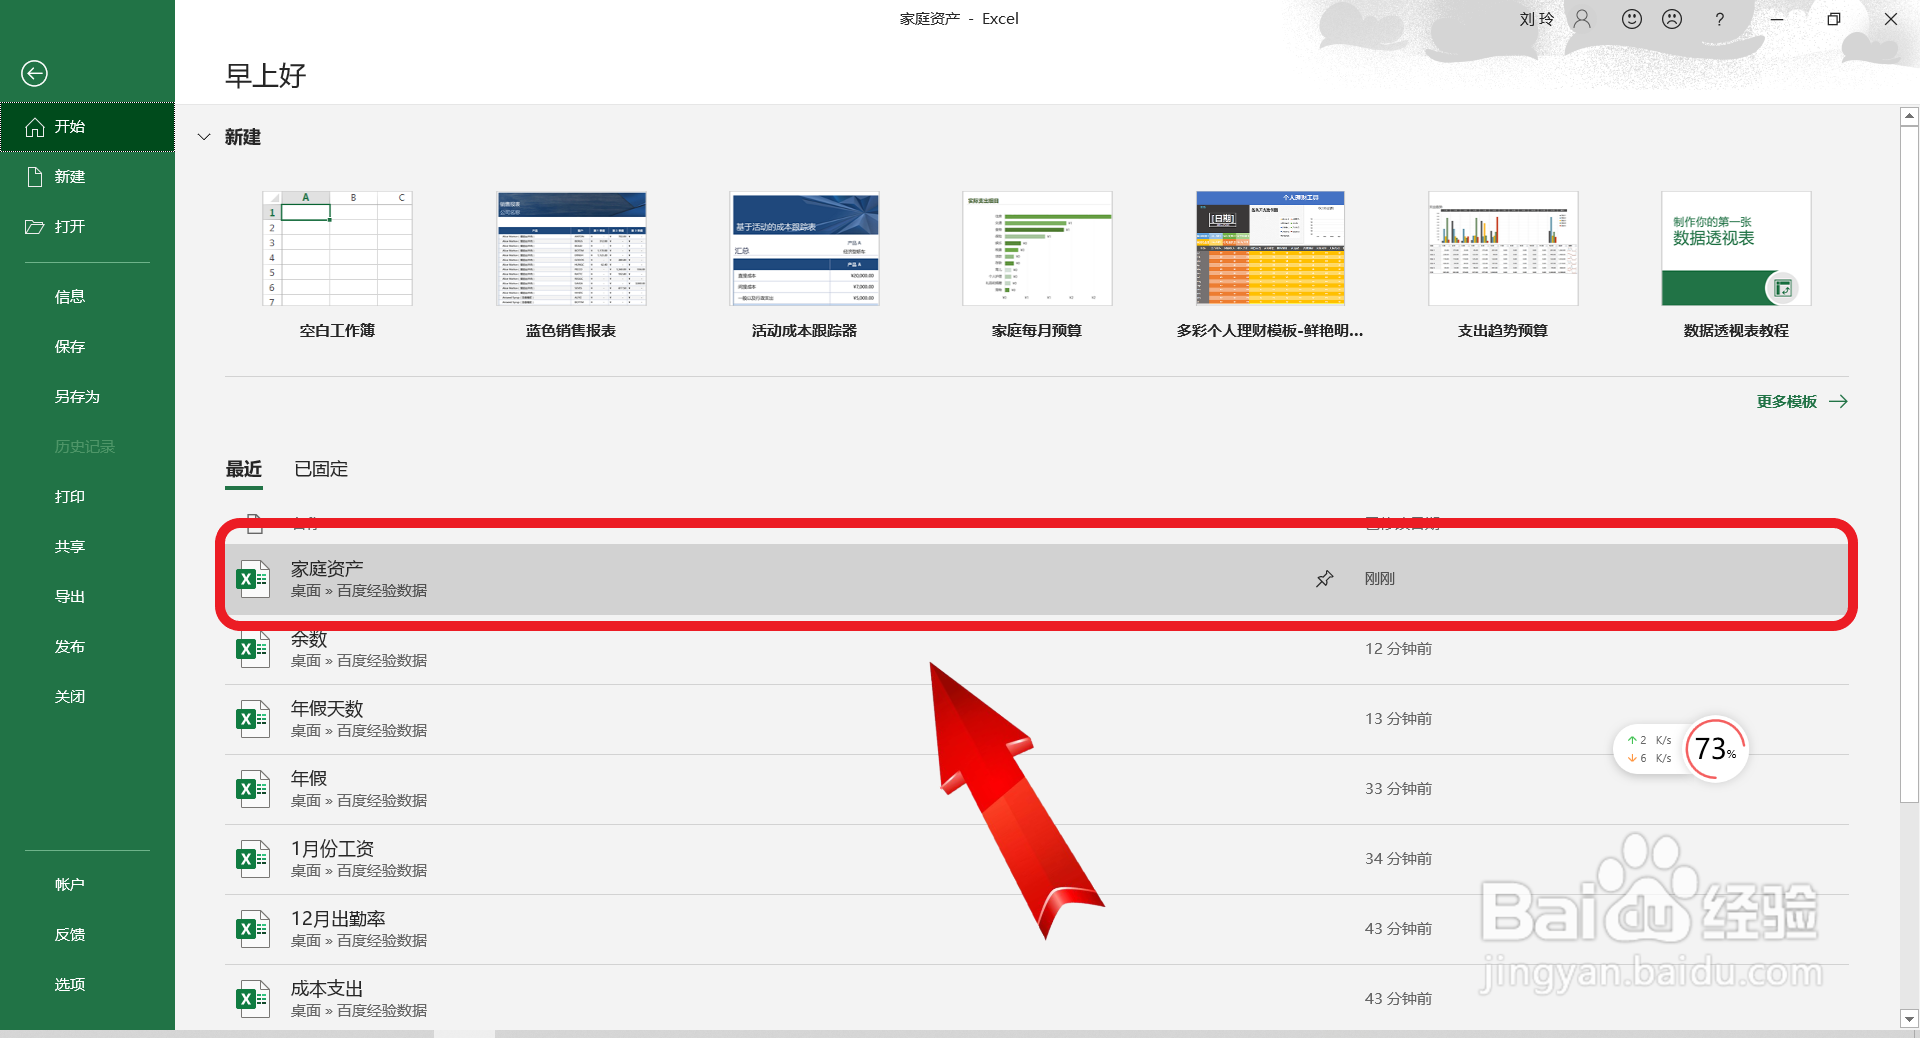Pin the 家庭资产 file to the list
The width and height of the screenshot is (1928, 1038).
1324,579
